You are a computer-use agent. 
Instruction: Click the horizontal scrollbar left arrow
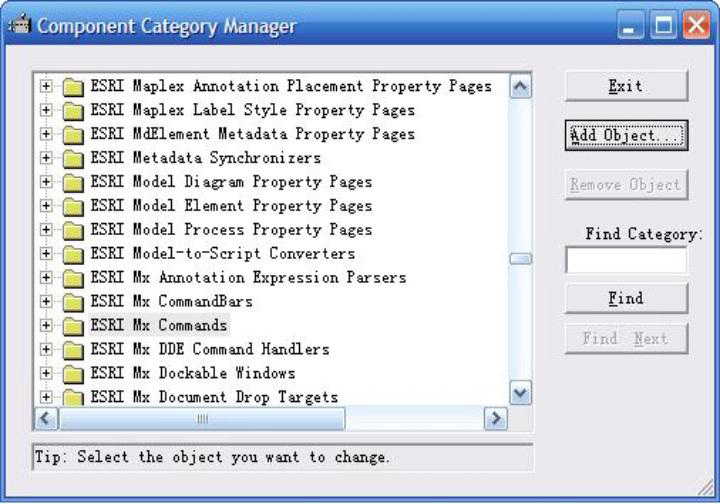pyautogui.click(x=46, y=418)
